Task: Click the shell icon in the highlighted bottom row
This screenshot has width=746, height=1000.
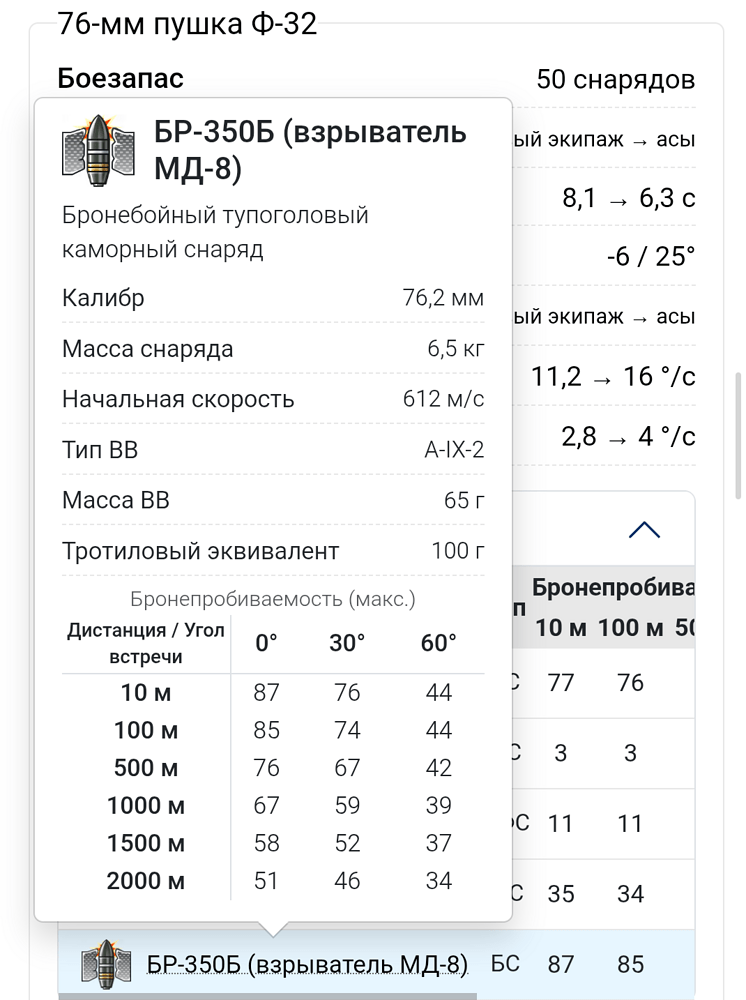Action: 106,964
